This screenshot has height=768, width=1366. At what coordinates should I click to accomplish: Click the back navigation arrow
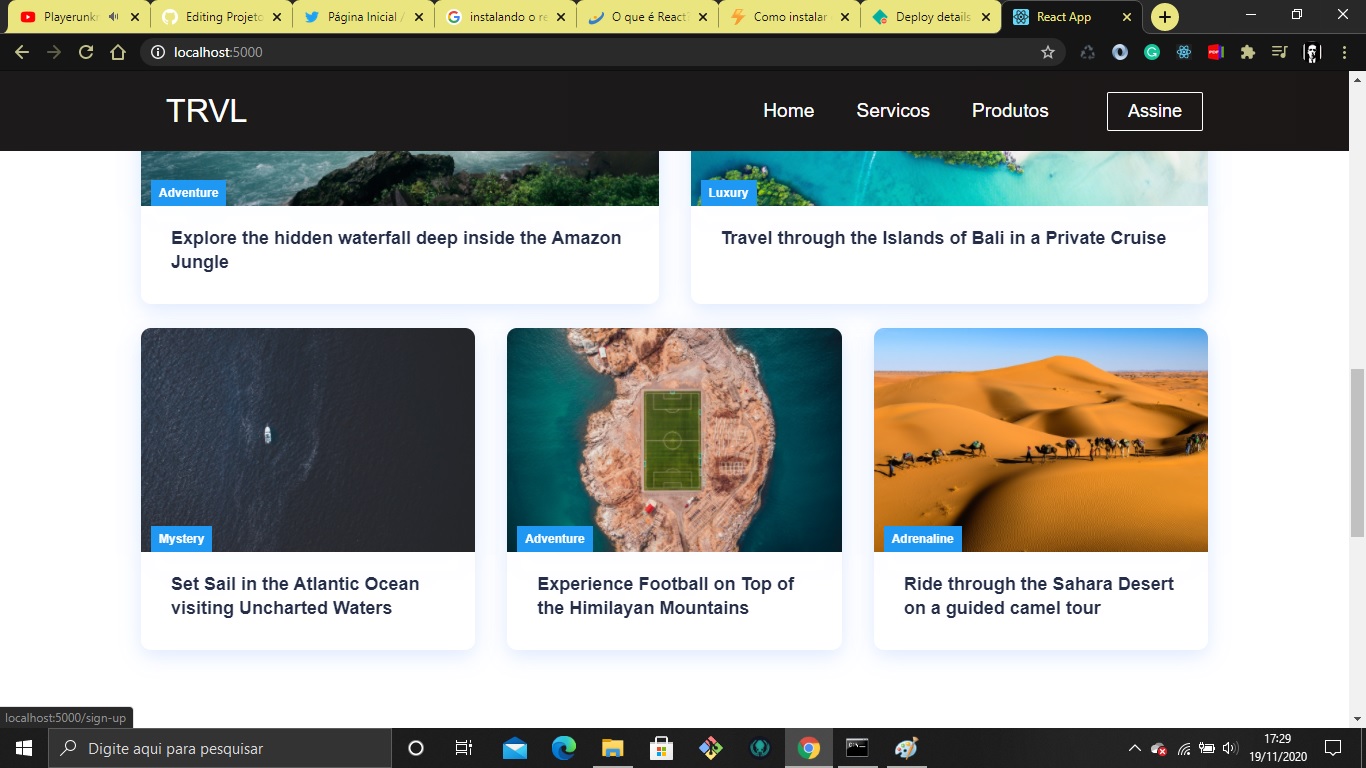[x=21, y=52]
